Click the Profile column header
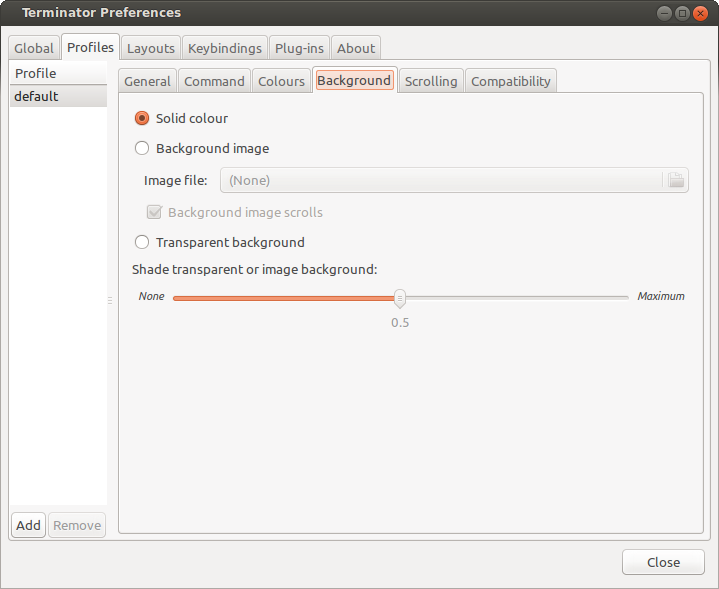 [x=58, y=73]
